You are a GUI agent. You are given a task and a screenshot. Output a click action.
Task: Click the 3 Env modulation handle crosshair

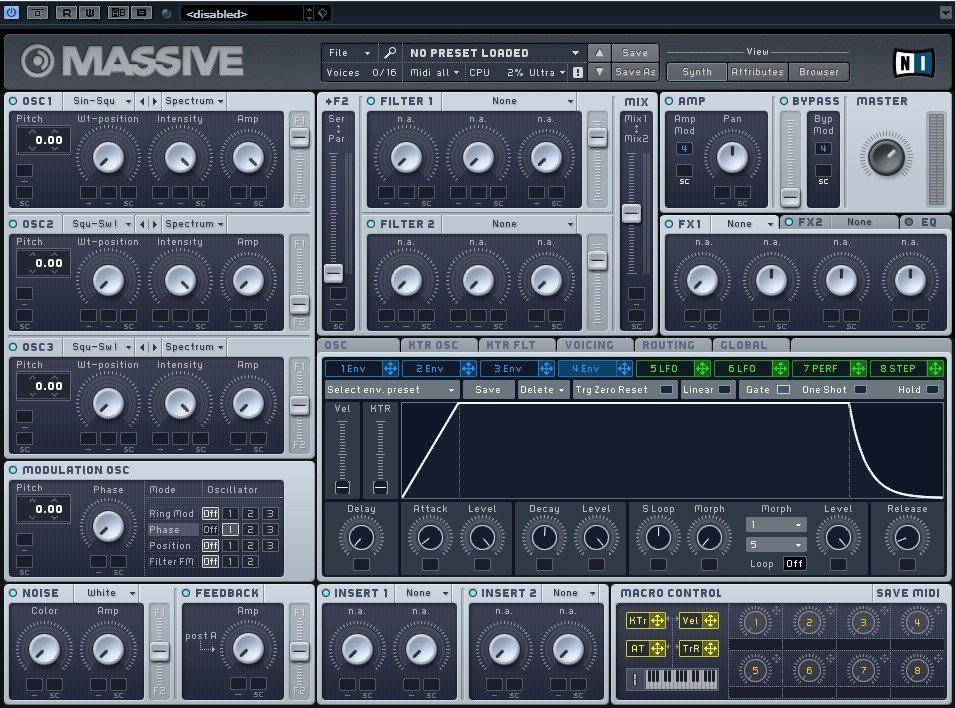click(x=546, y=369)
